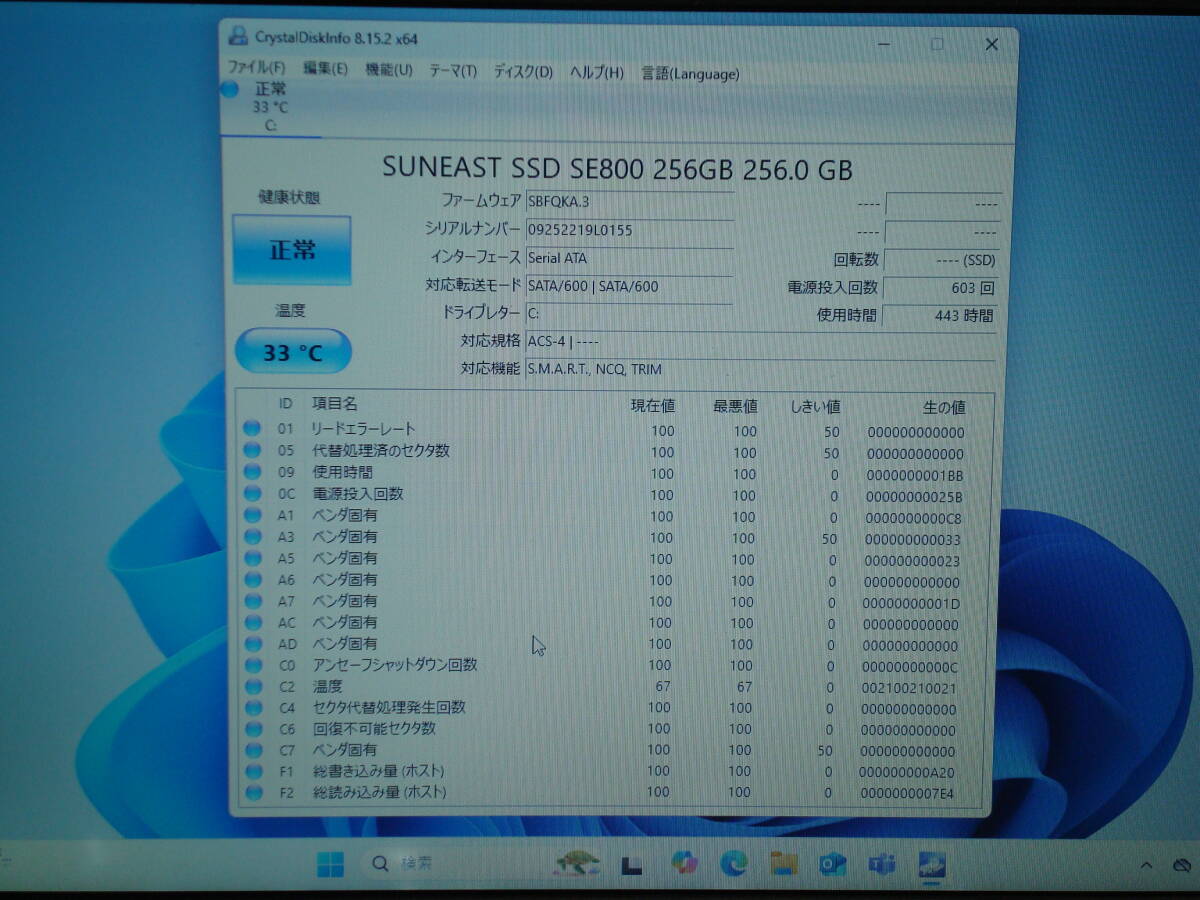1200x900 pixels.
Task: Click the raw value 002100210021
Action: [909, 689]
